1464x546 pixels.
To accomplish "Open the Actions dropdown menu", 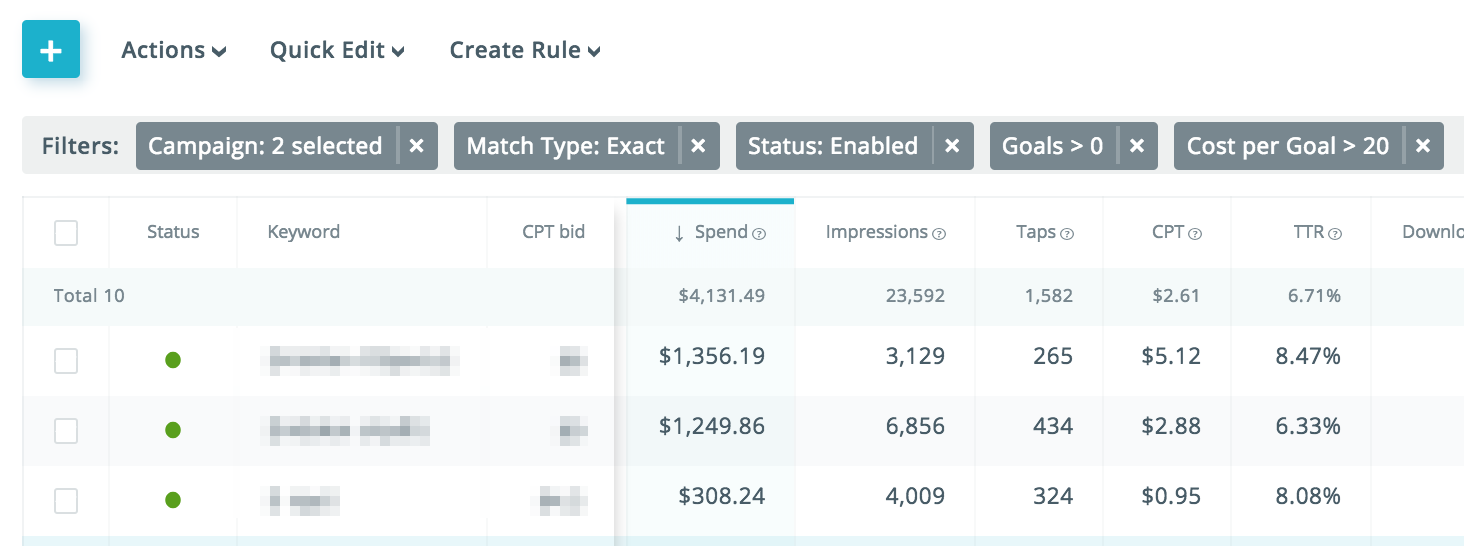I will coord(174,51).
